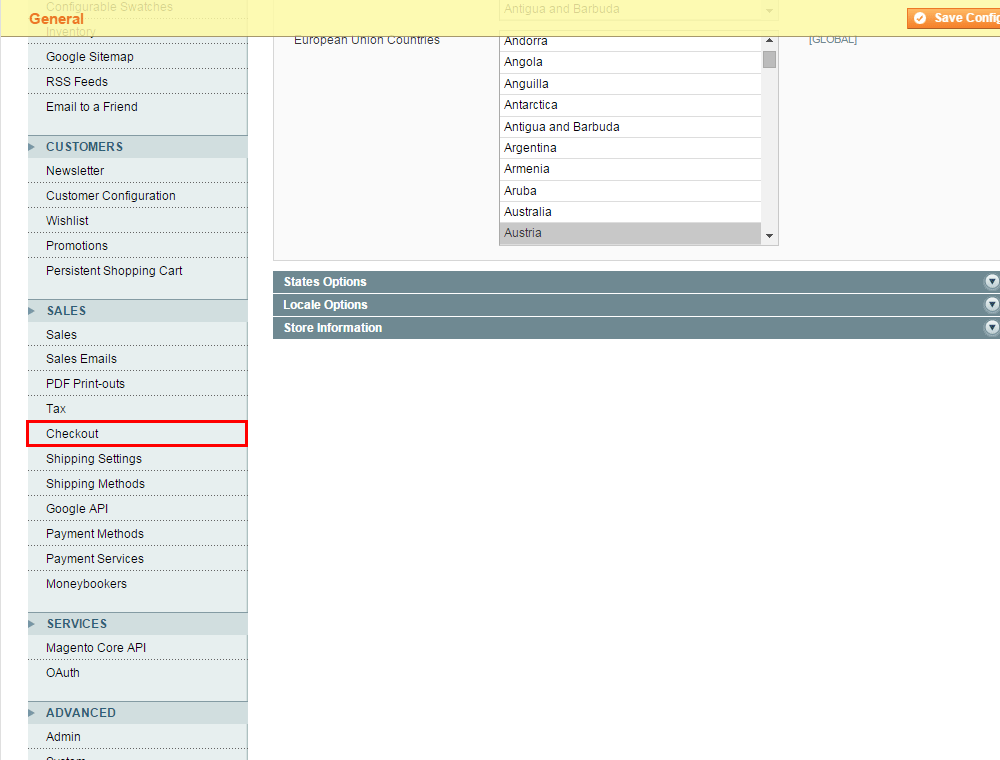
Task: Open the RSS Feeds configuration tab
Action: click(x=138, y=82)
